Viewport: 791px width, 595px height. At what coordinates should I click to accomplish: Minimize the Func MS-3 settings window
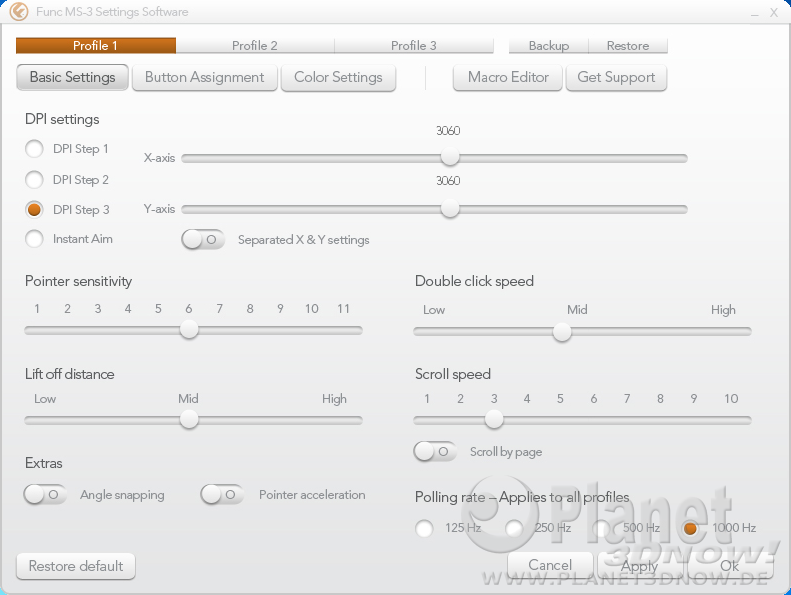(755, 13)
